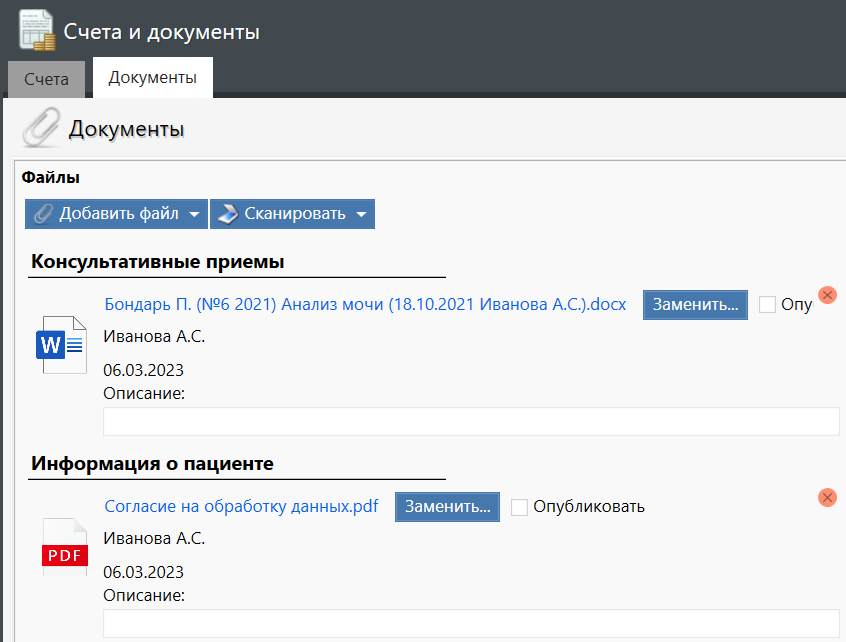Enable Опубликовать for the PDF consent file

(x=519, y=507)
